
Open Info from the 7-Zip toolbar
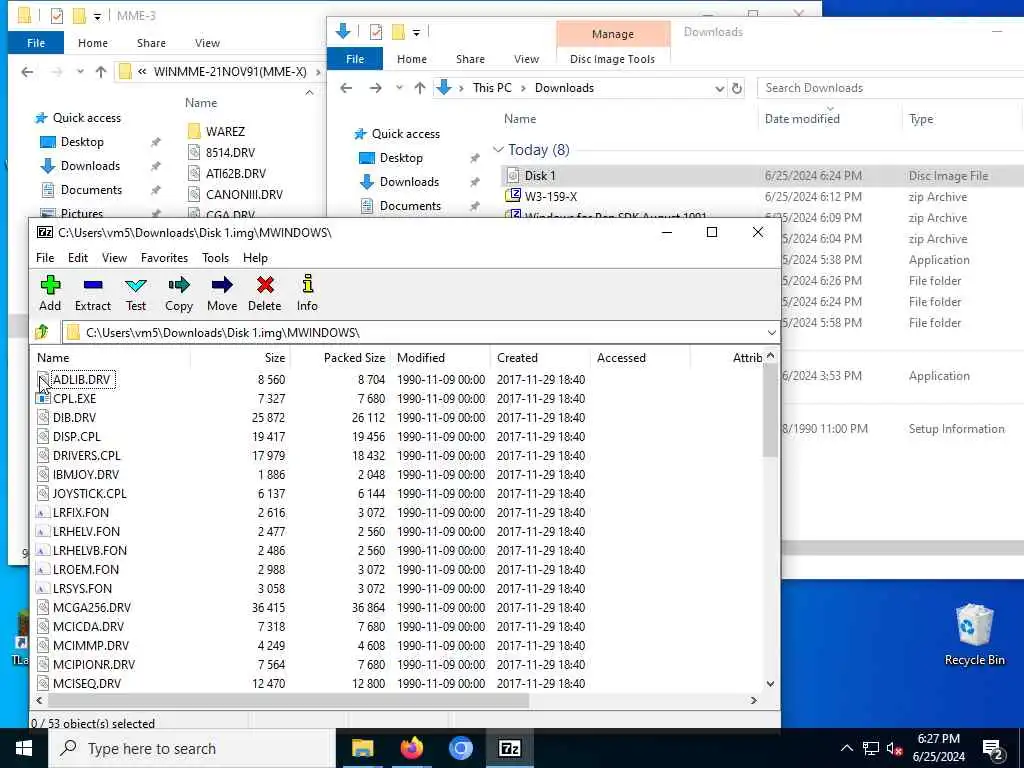tap(307, 293)
